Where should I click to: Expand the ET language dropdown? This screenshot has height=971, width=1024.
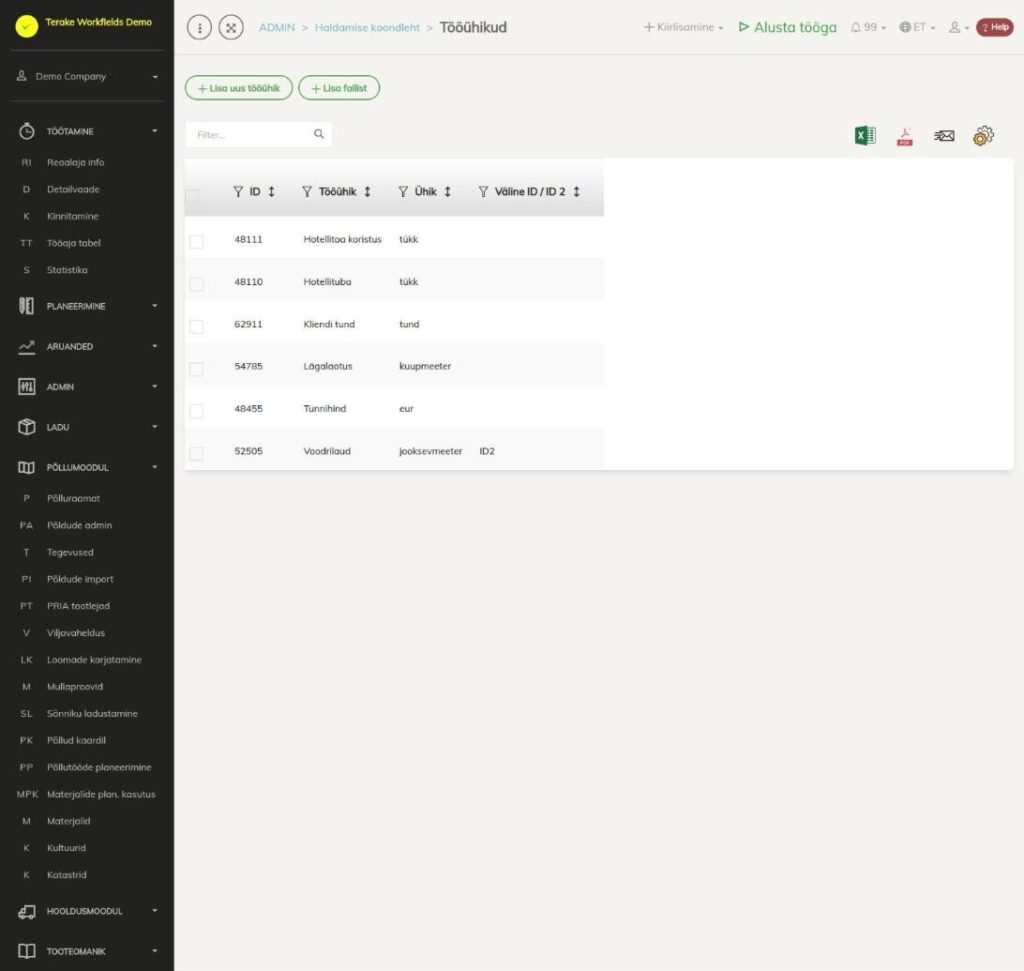pos(917,27)
